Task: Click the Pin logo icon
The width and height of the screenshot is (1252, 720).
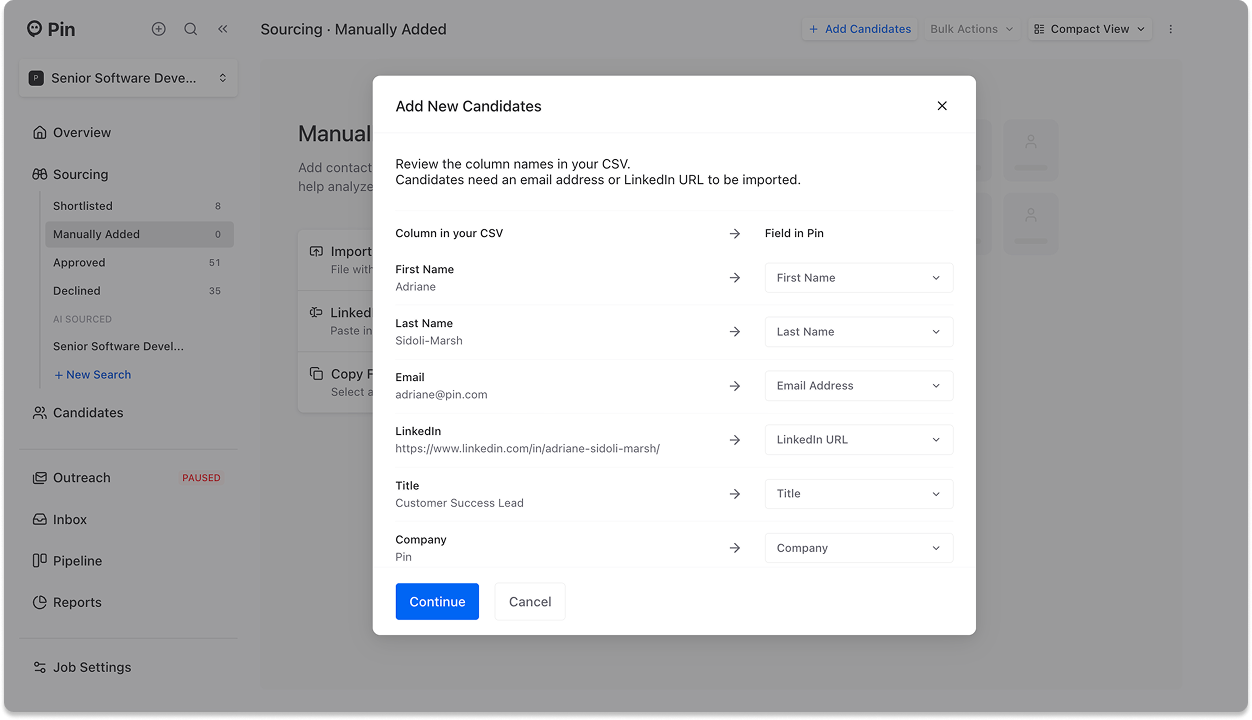Action: (x=35, y=29)
